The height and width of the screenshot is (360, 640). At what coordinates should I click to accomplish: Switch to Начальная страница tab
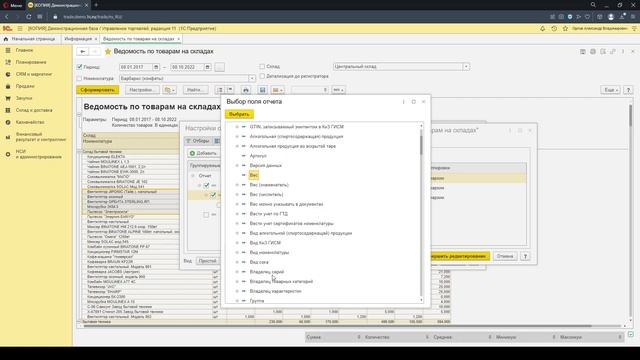pos(29,39)
